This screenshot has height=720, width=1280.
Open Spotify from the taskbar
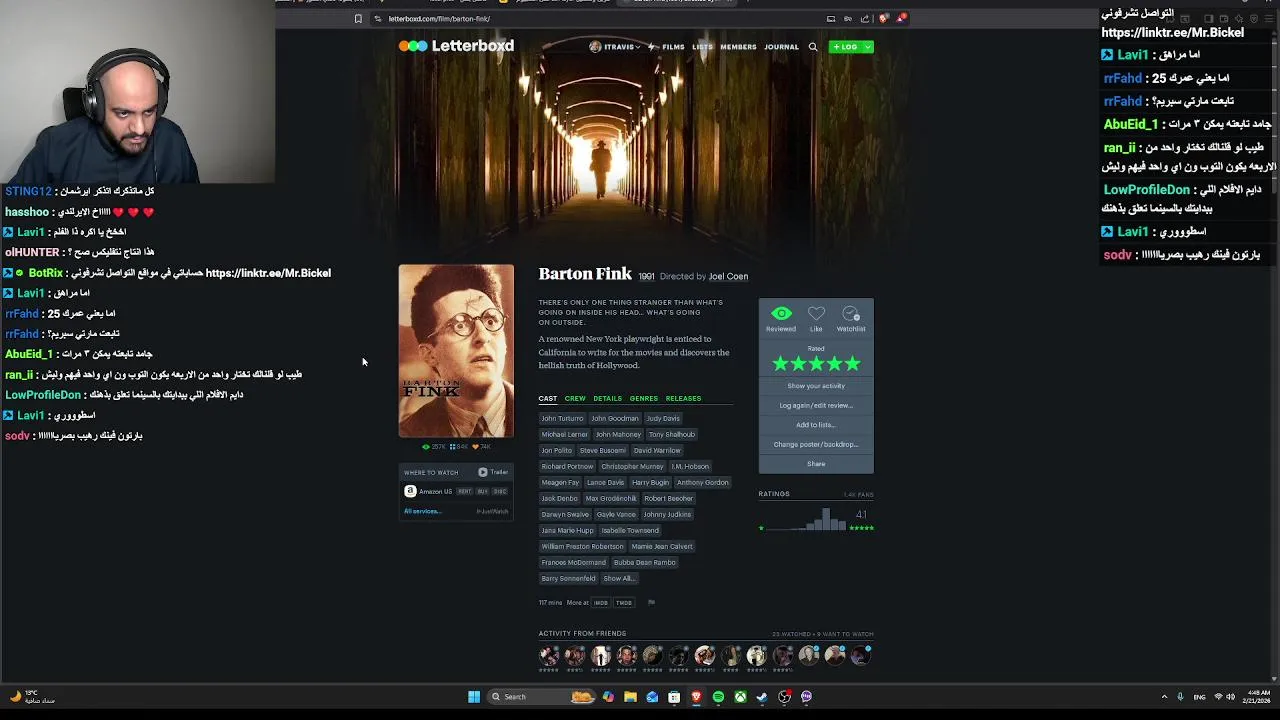point(718,697)
